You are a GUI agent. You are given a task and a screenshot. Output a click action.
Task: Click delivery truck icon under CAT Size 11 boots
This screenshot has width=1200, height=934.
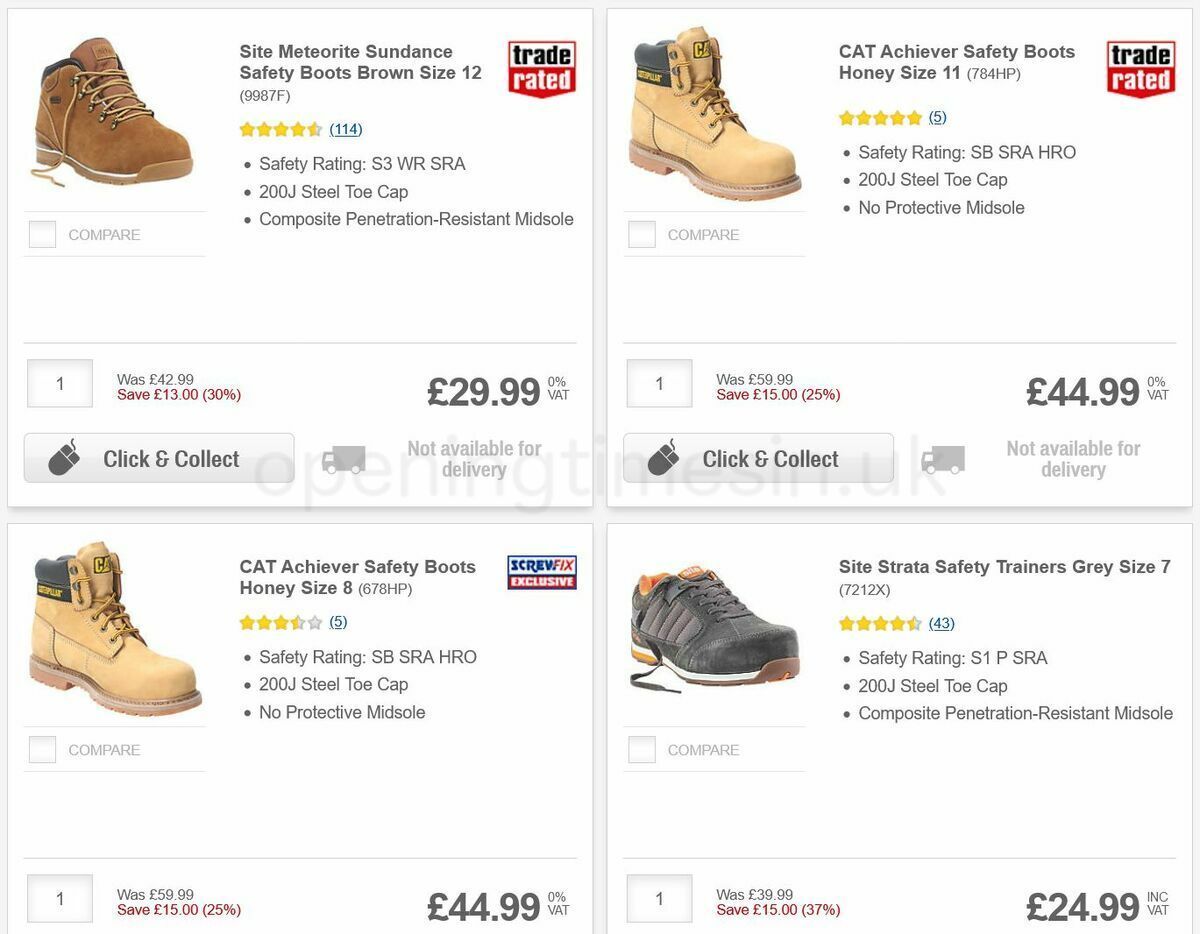tap(942, 459)
